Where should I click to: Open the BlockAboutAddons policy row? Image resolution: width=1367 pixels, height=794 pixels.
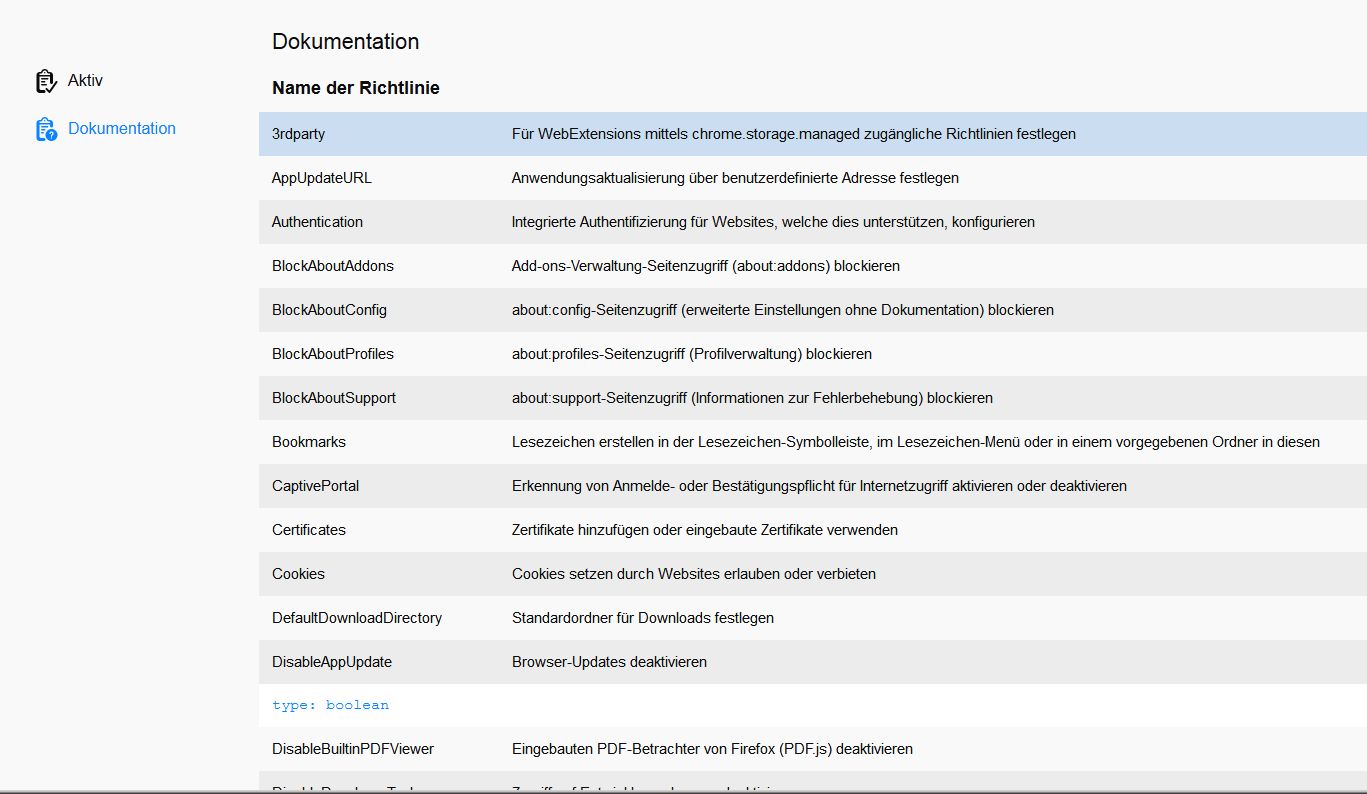[x=333, y=266]
